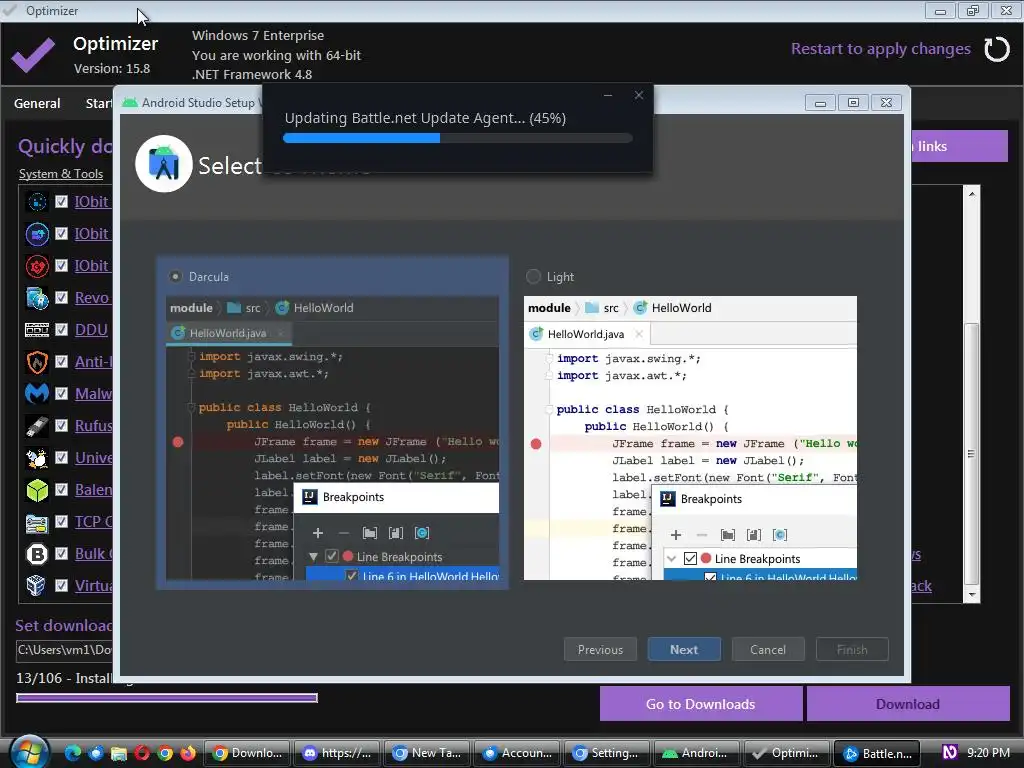Screen dimensions: 1024x768
Task: Uncheck the Virtual checkbox
Action: (61, 585)
